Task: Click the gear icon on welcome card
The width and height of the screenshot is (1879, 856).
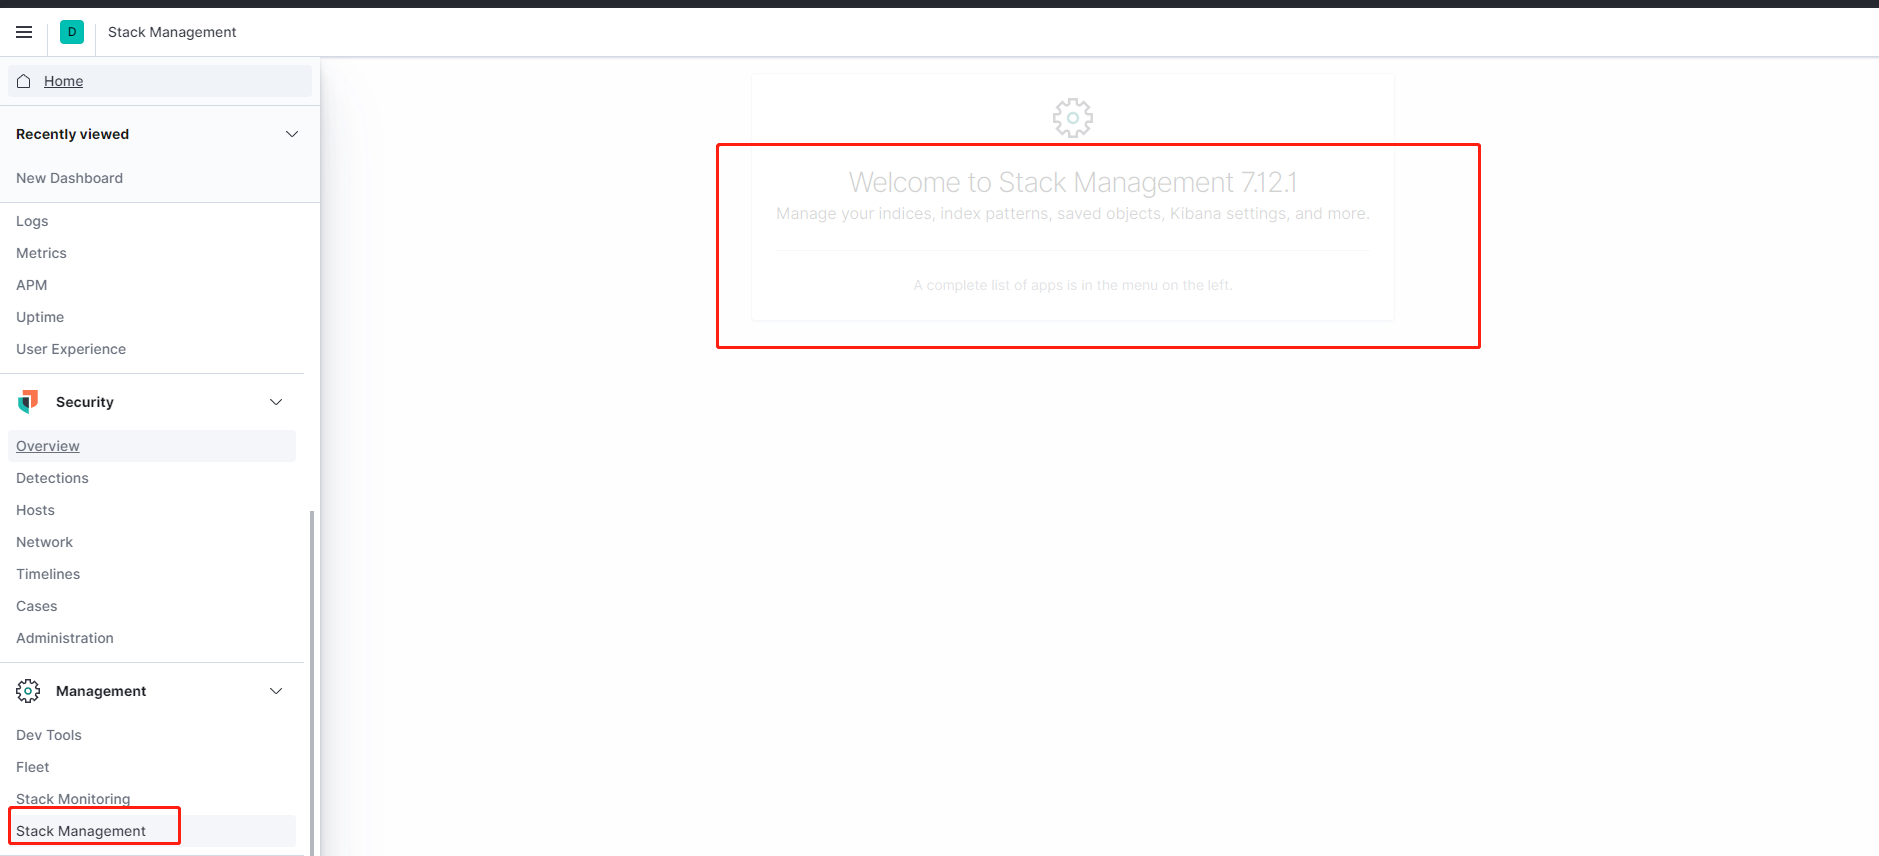Action: [x=1073, y=118]
